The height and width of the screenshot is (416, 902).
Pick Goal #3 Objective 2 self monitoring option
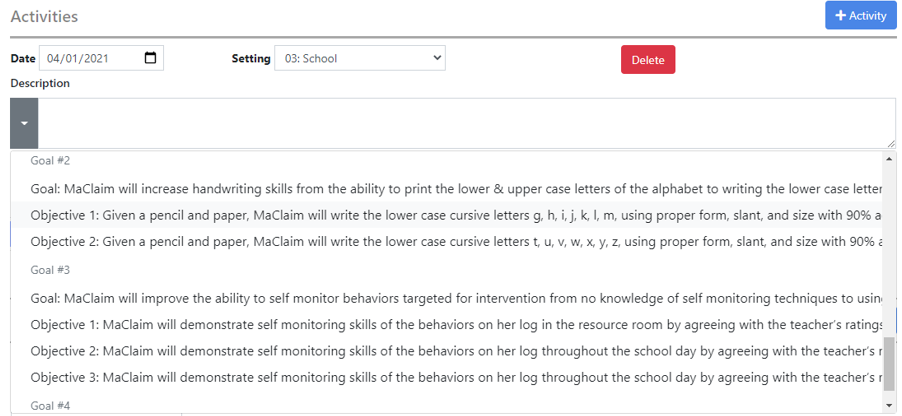point(455,350)
